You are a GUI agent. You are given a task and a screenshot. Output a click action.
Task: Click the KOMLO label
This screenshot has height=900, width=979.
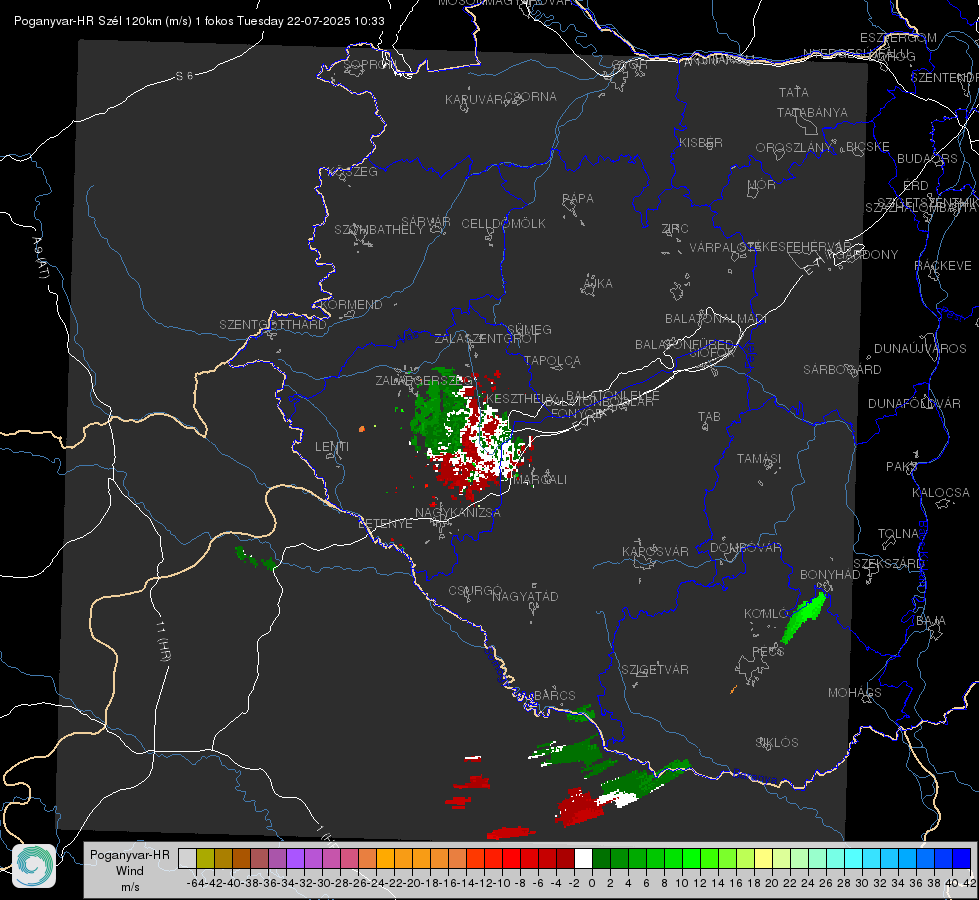click(767, 614)
